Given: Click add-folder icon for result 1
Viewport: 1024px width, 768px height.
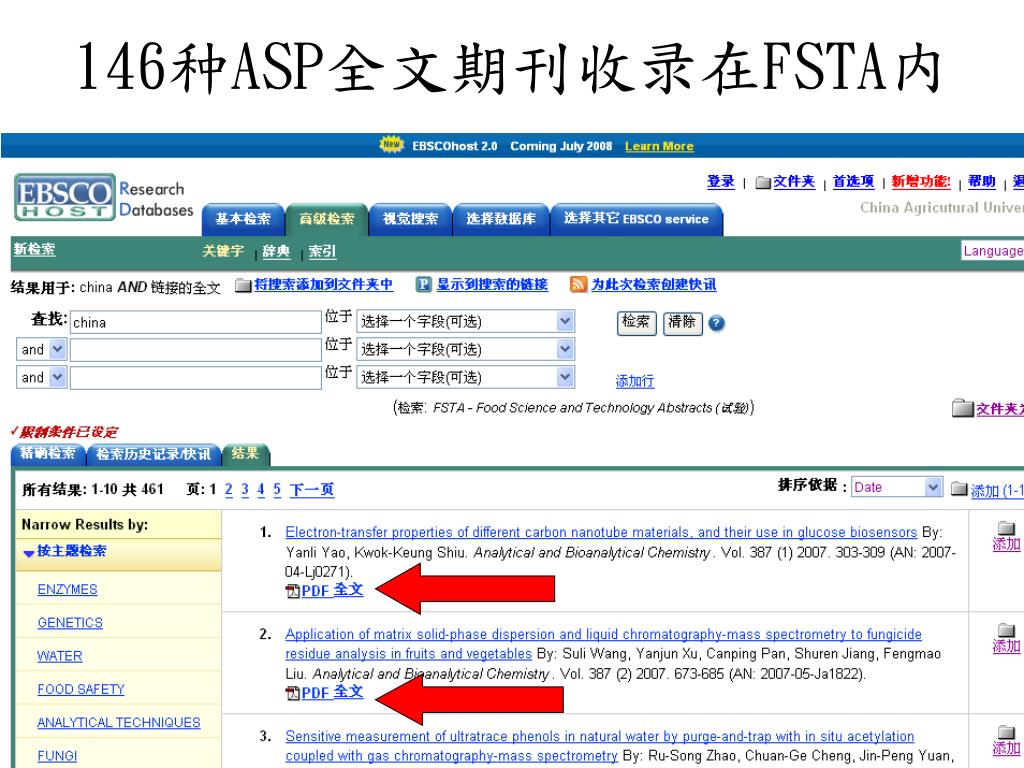Looking at the screenshot, I should tap(1006, 528).
